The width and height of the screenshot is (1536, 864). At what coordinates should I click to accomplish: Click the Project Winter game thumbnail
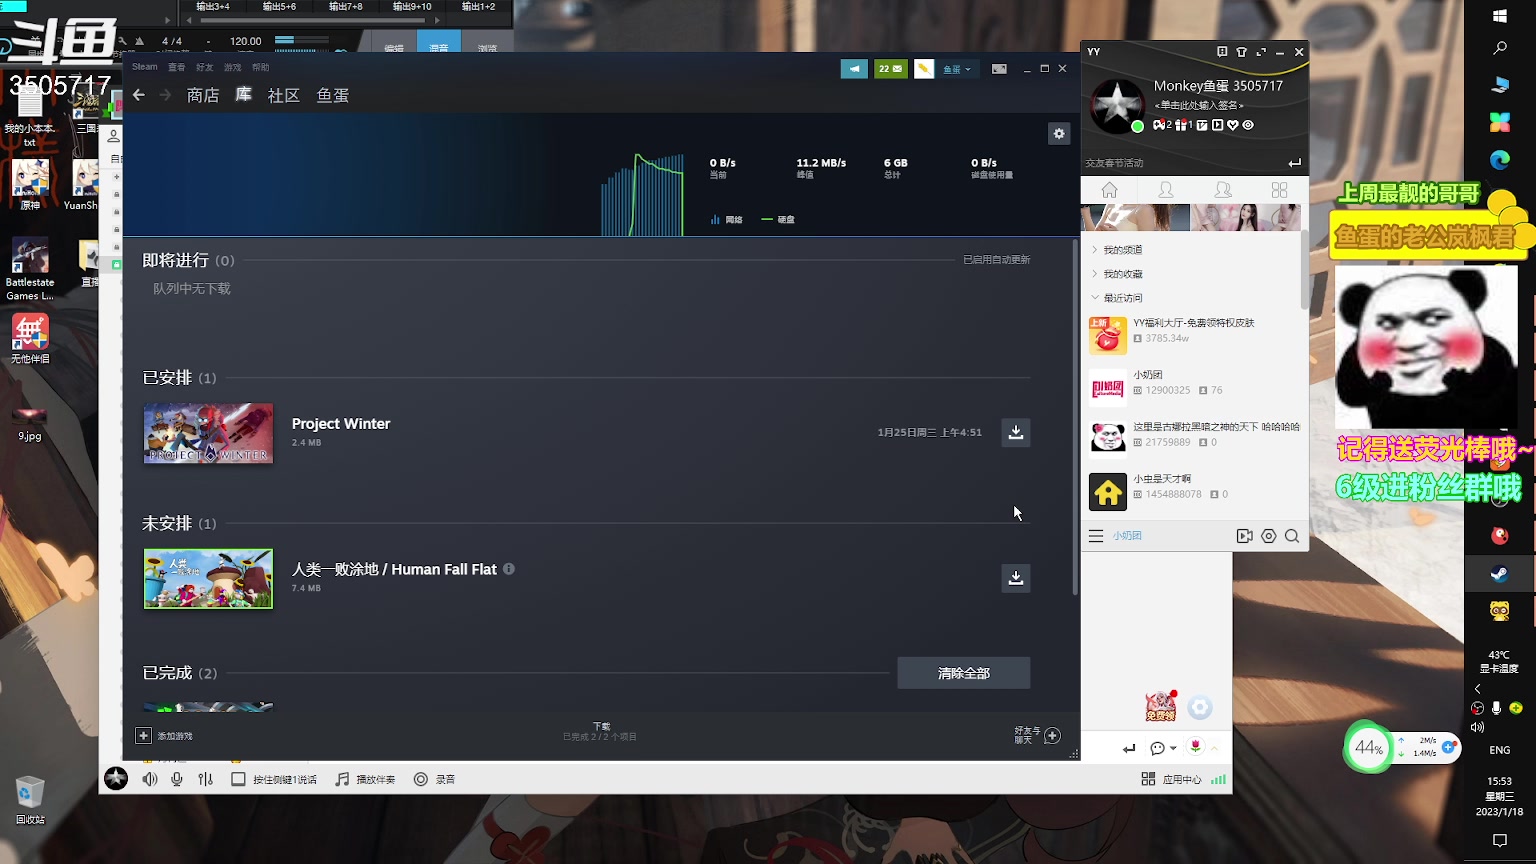click(x=208, y=433)
